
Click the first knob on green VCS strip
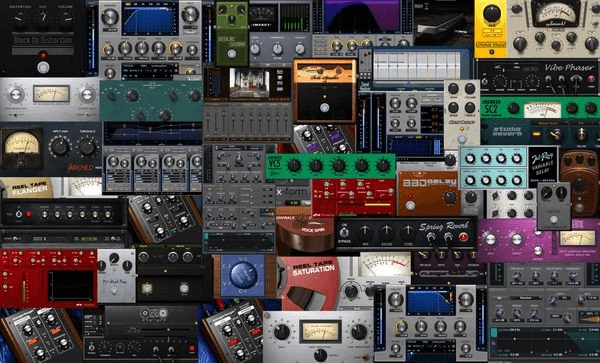[x=294, y=166]
